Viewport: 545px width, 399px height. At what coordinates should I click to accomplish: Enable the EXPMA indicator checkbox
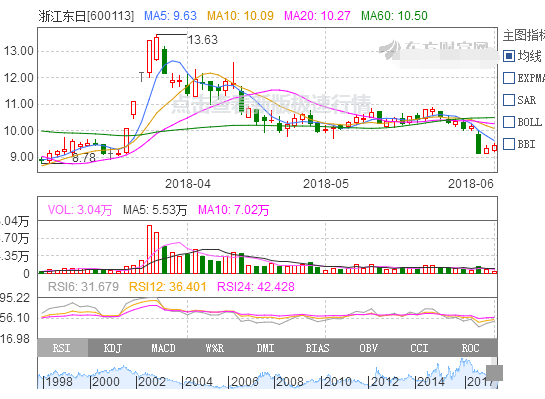509,78
